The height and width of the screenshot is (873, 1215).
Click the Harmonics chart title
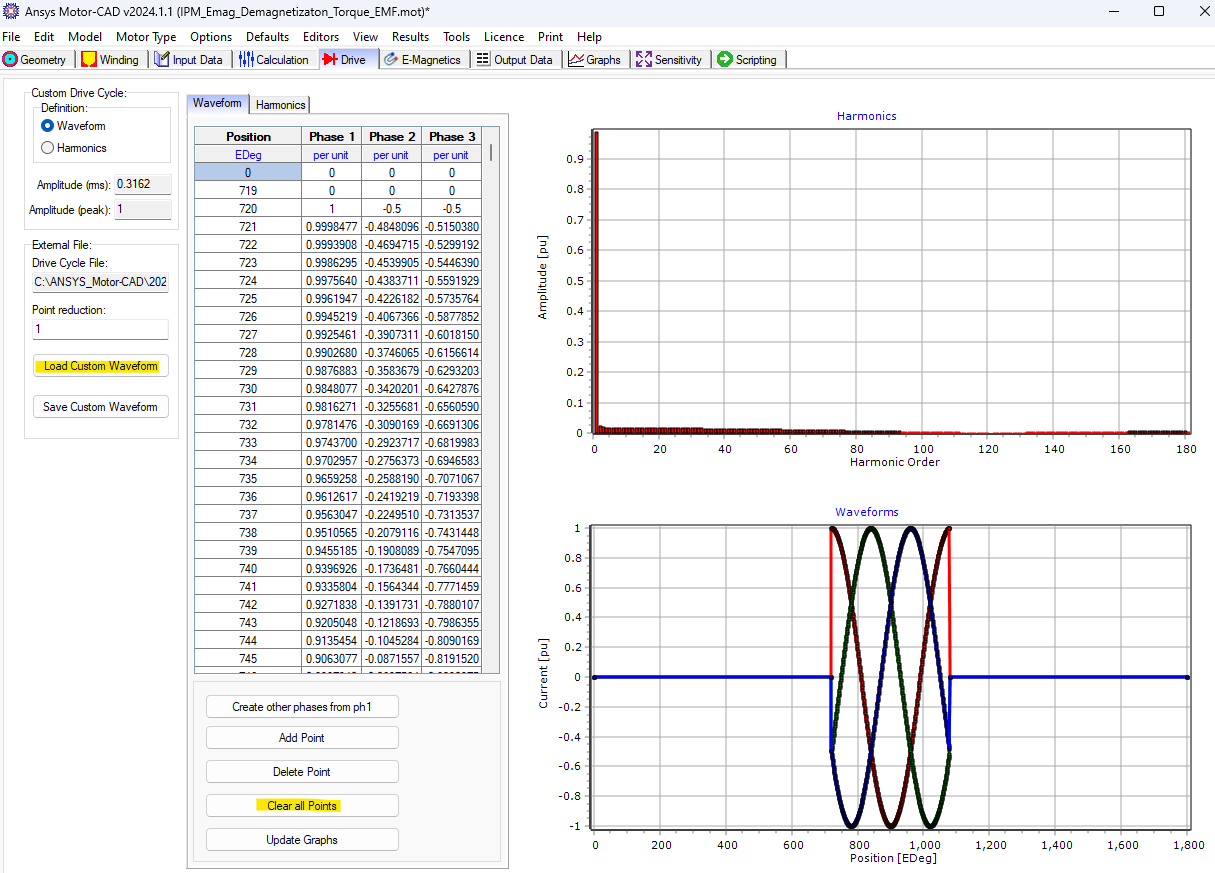coord(867,116)
